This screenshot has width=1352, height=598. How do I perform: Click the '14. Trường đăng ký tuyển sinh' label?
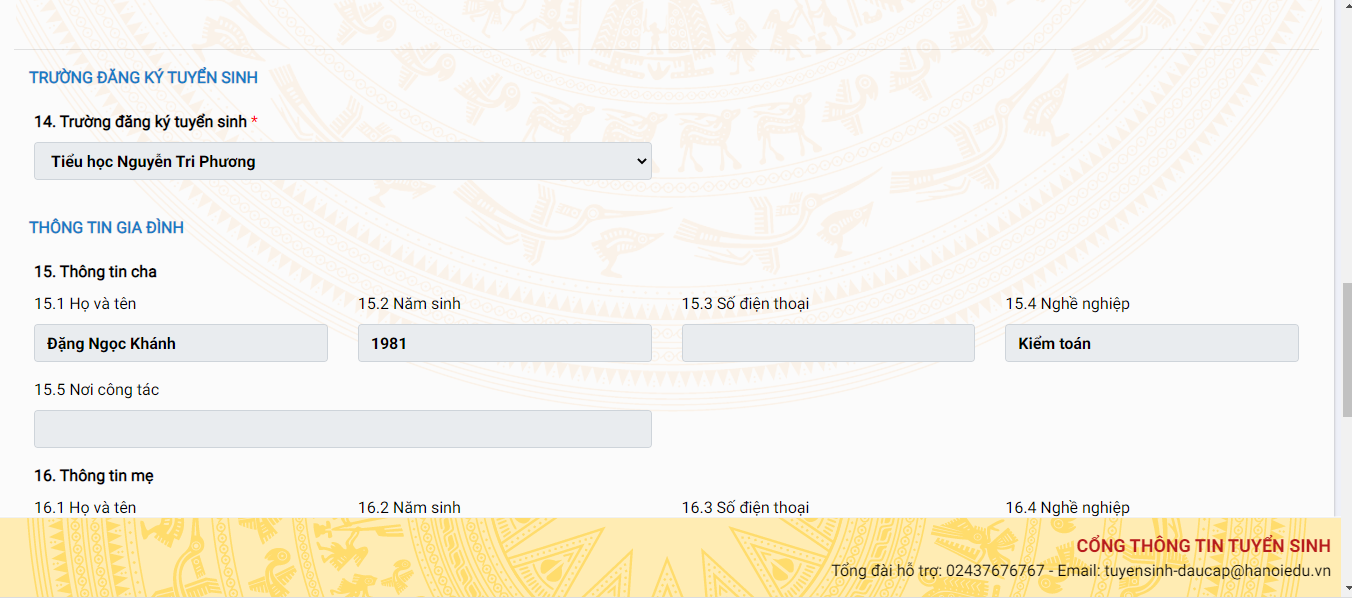(140, 122)
